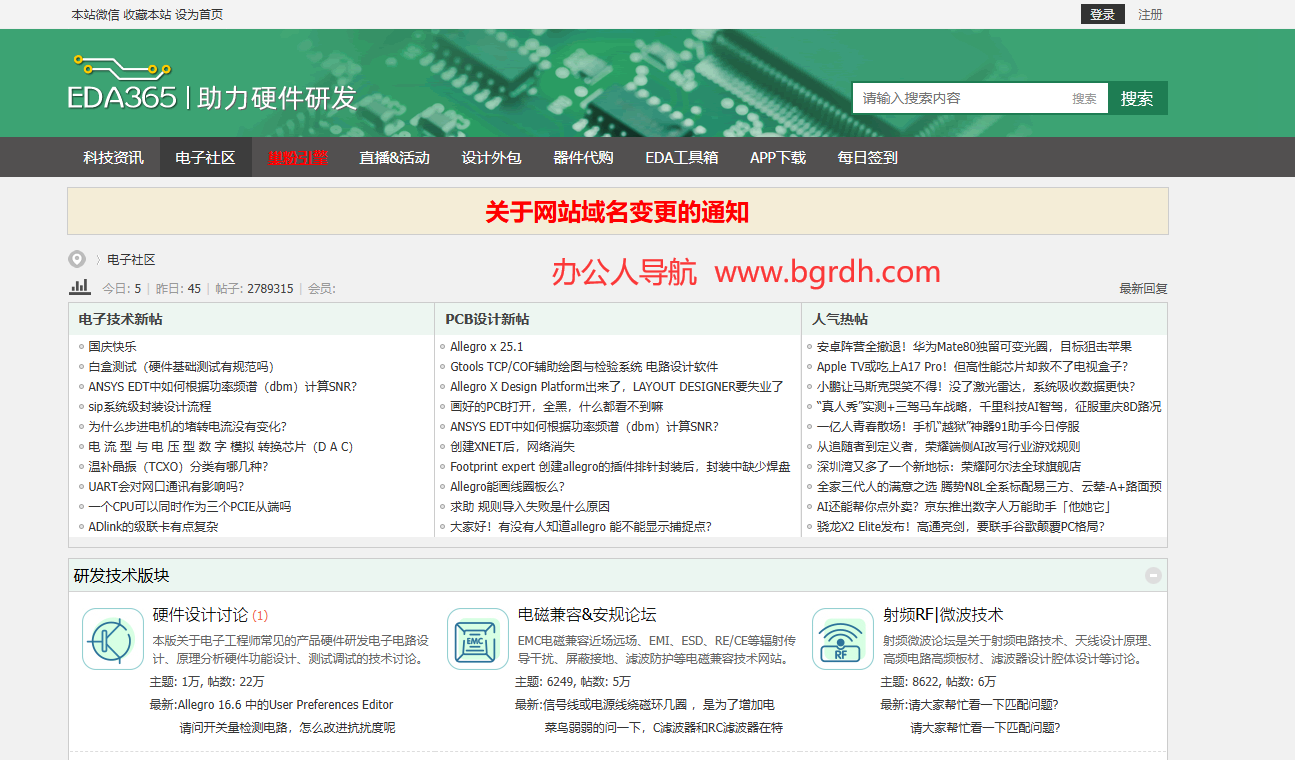Open the RF microwave forum icon

tap(843, 639)
